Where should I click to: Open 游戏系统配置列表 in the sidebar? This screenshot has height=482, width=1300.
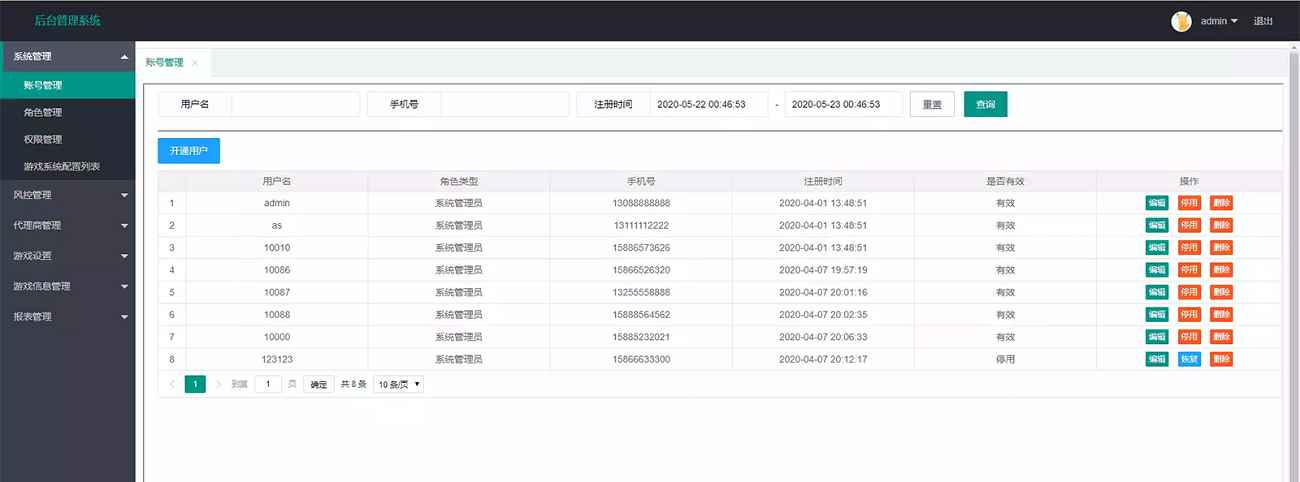(62, 166)
